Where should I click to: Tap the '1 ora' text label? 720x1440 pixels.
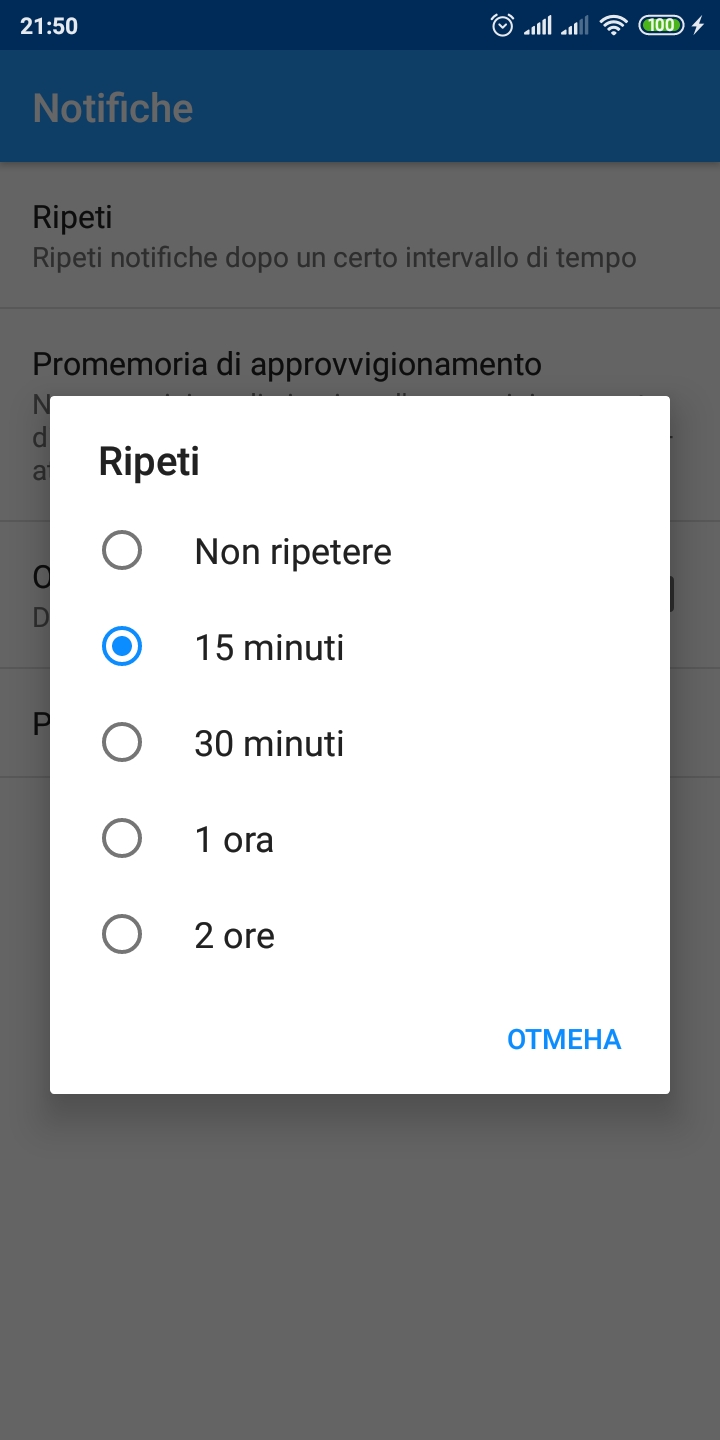tap(234, 840)
